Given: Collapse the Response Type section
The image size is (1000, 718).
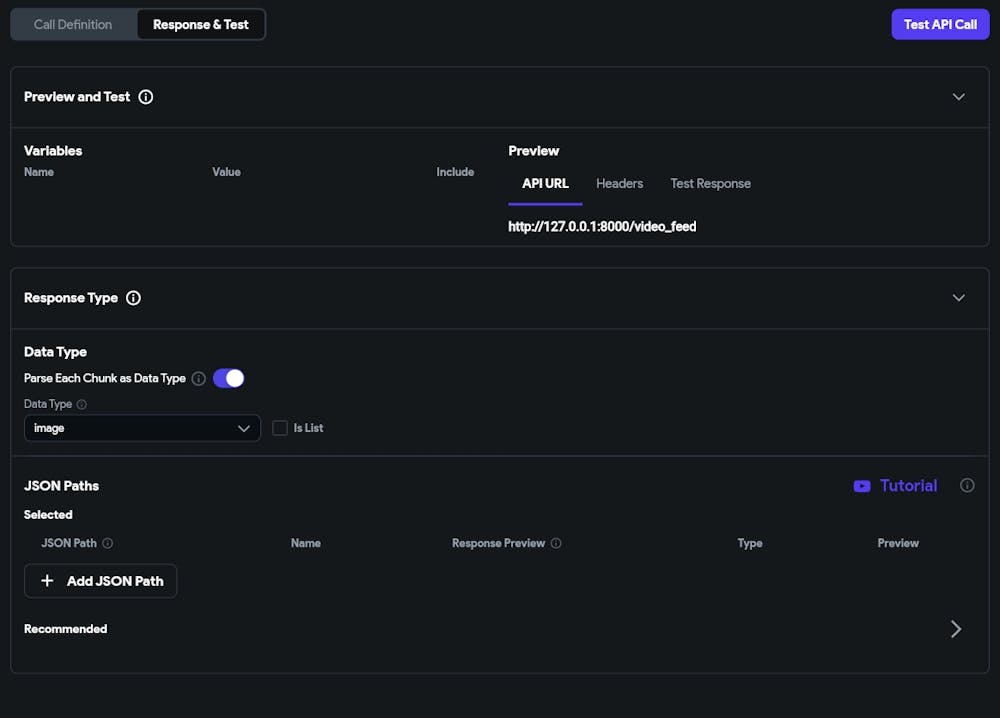Looking at the screenshot, I should pyautogui.click(x=958, y=298).
